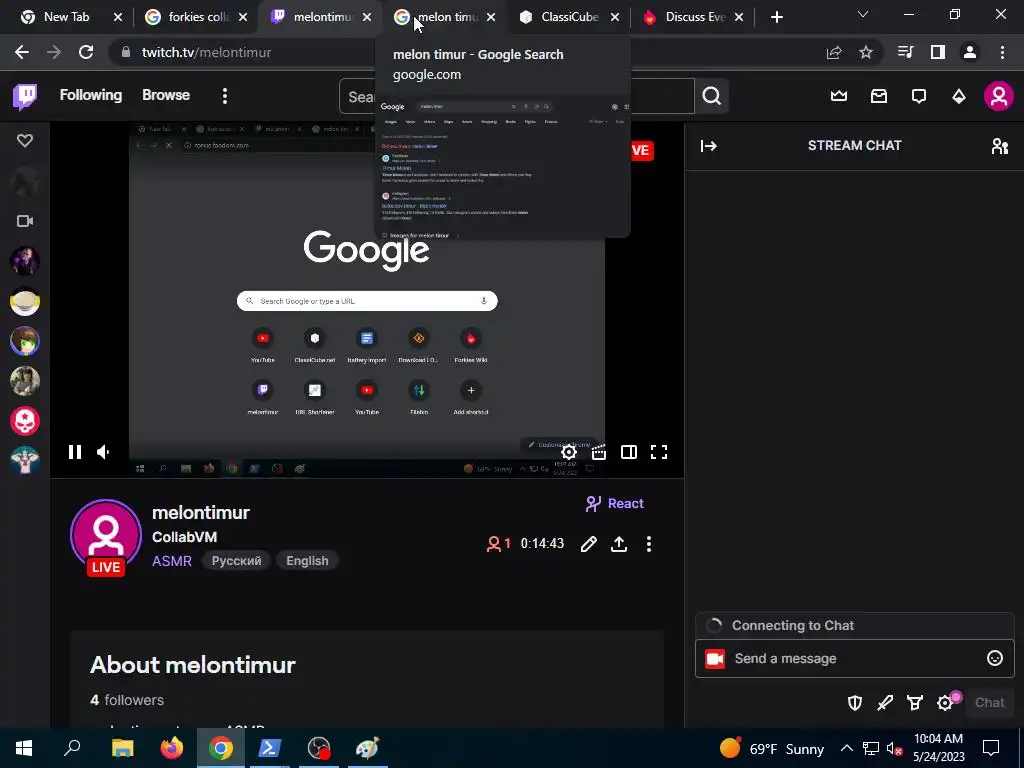The width and height of the screenshot is (1024, 768).
Task: Open chat settings gear icon
Action: tap(945, 703)
